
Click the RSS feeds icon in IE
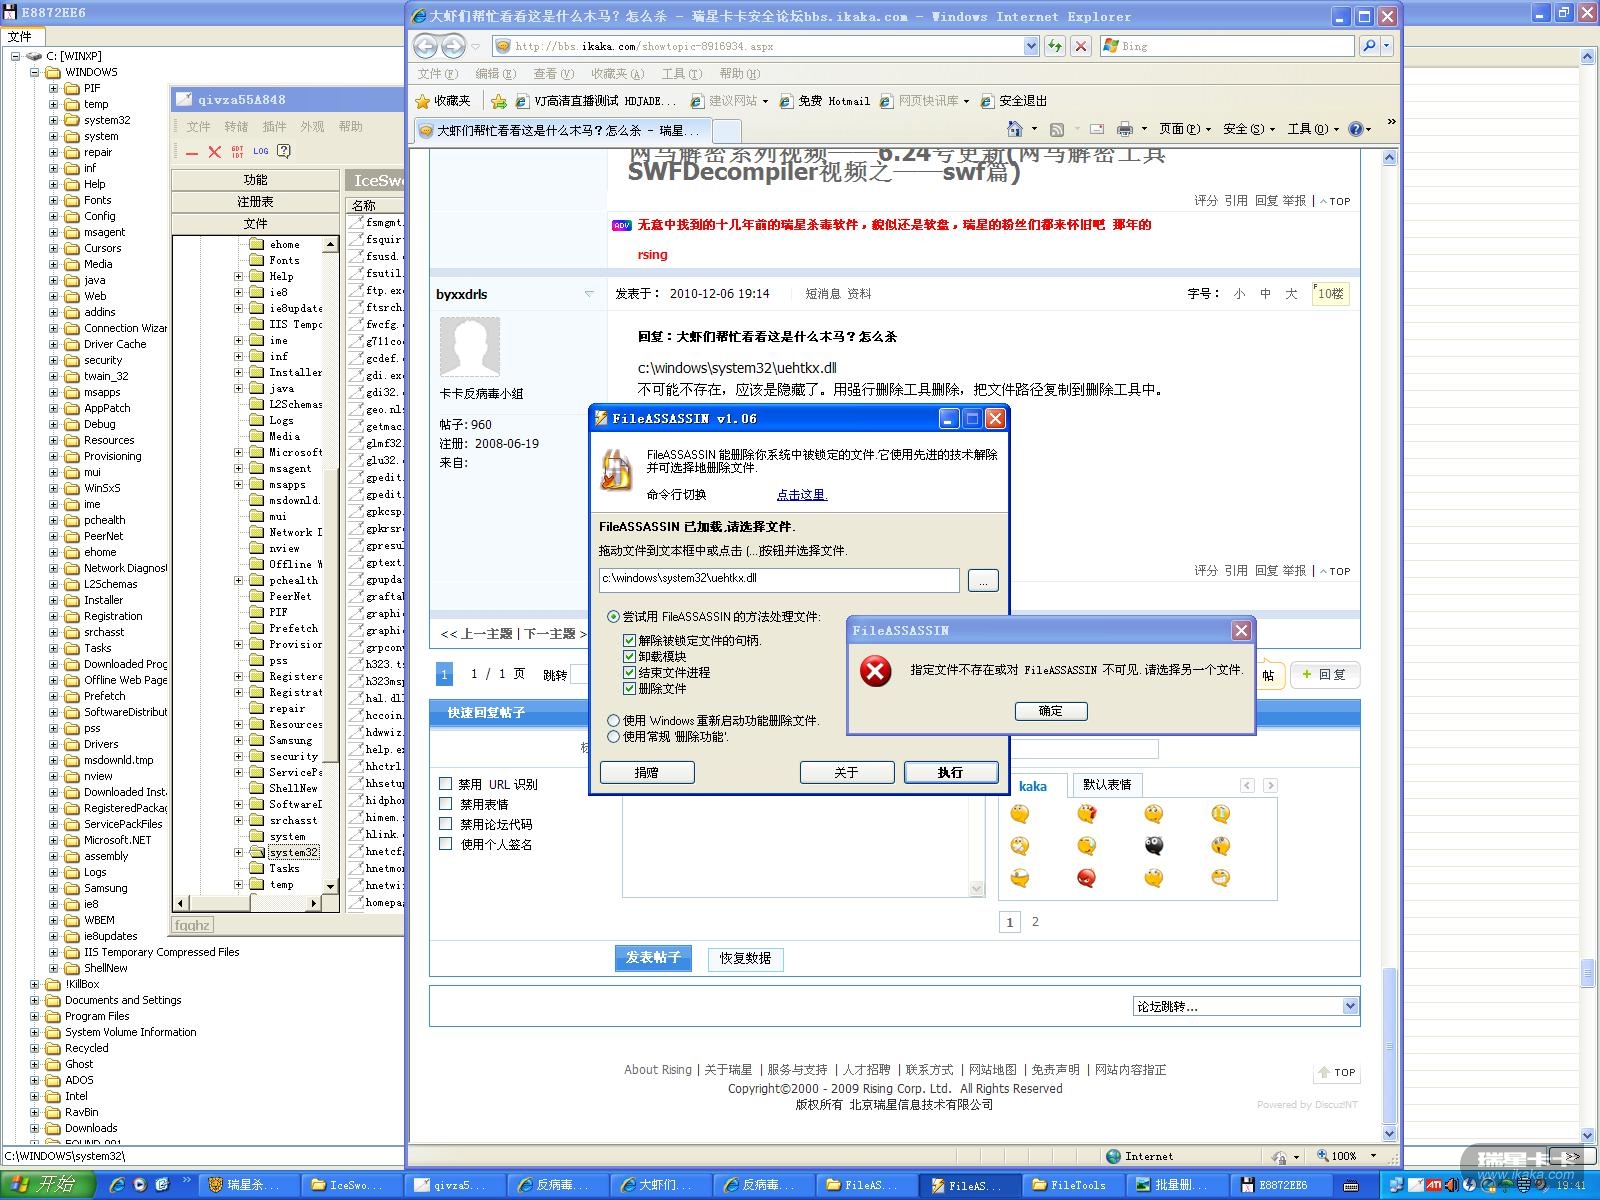click(x=1057, y=129)
